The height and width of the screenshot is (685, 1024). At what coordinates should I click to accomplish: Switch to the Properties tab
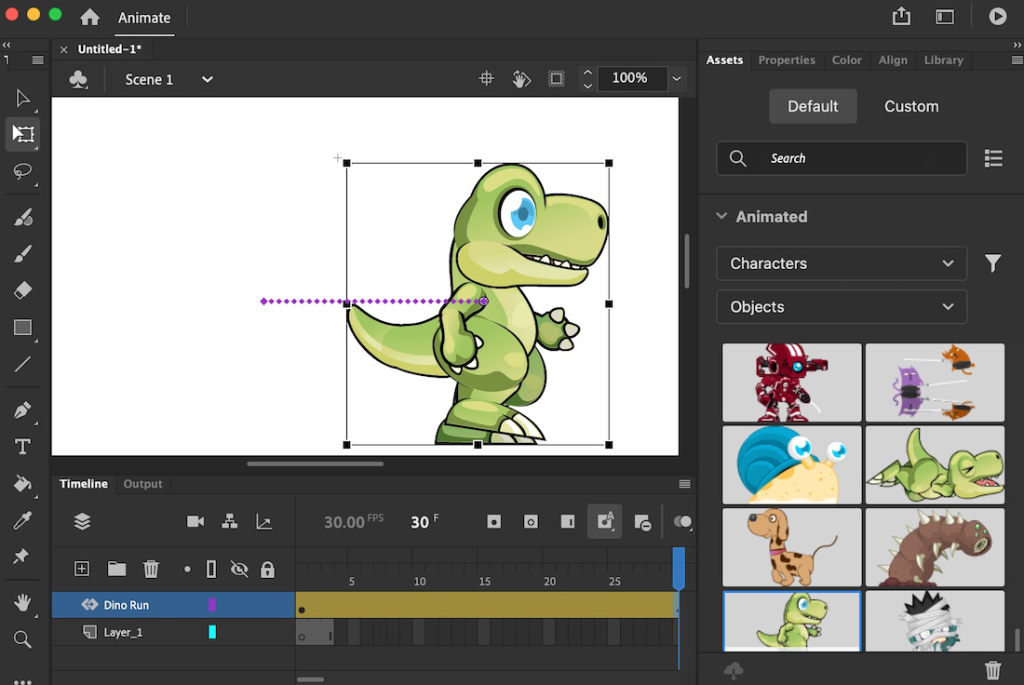786,60
